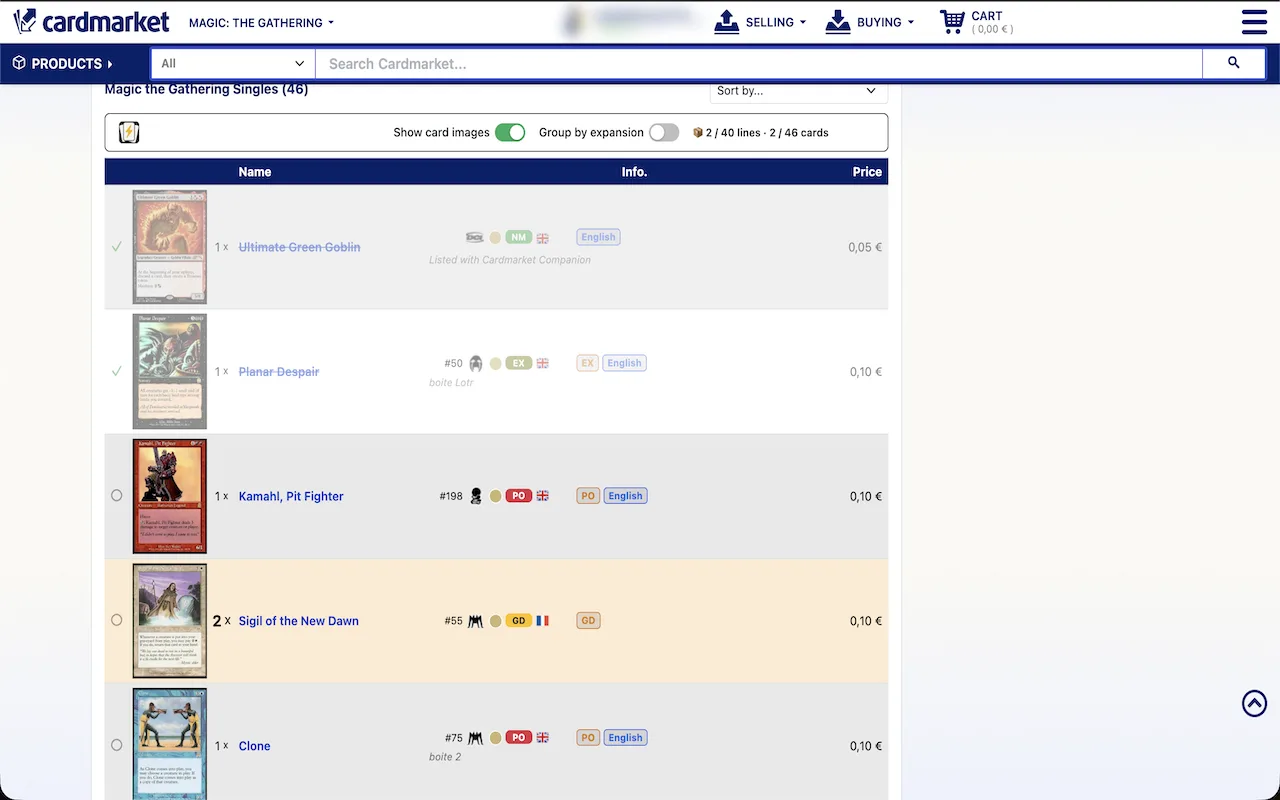Image resolution: width=1280 pixels, height=800 pixels.
Task: Expand the Products menu
Action: pyautogui.click(x=62, y=63)
